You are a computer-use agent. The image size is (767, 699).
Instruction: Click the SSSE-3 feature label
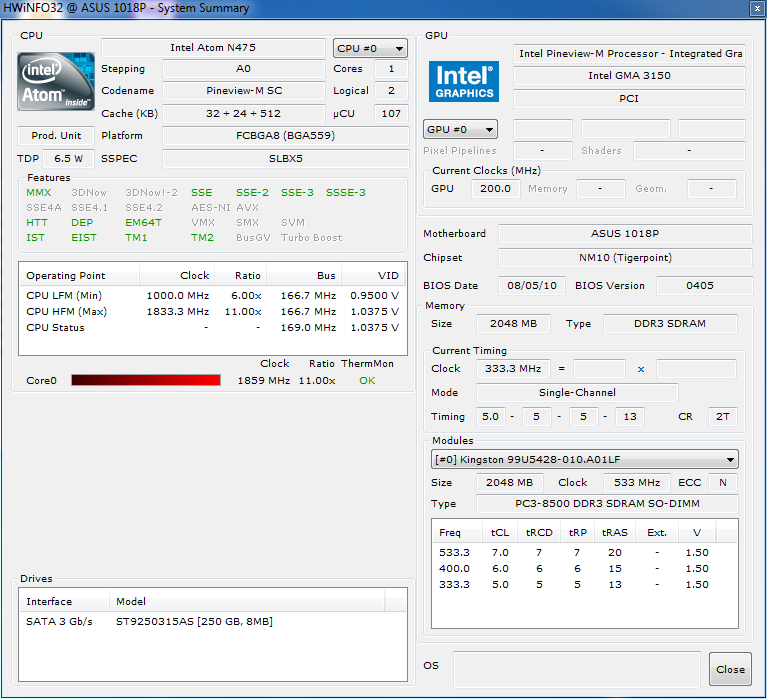(346, 192)
